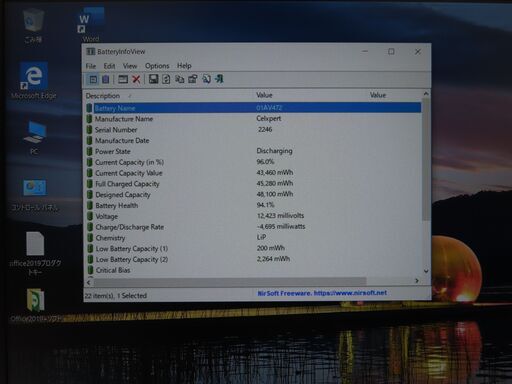Select the Full Charged Capacity row
512x384 pixels.
253,184
